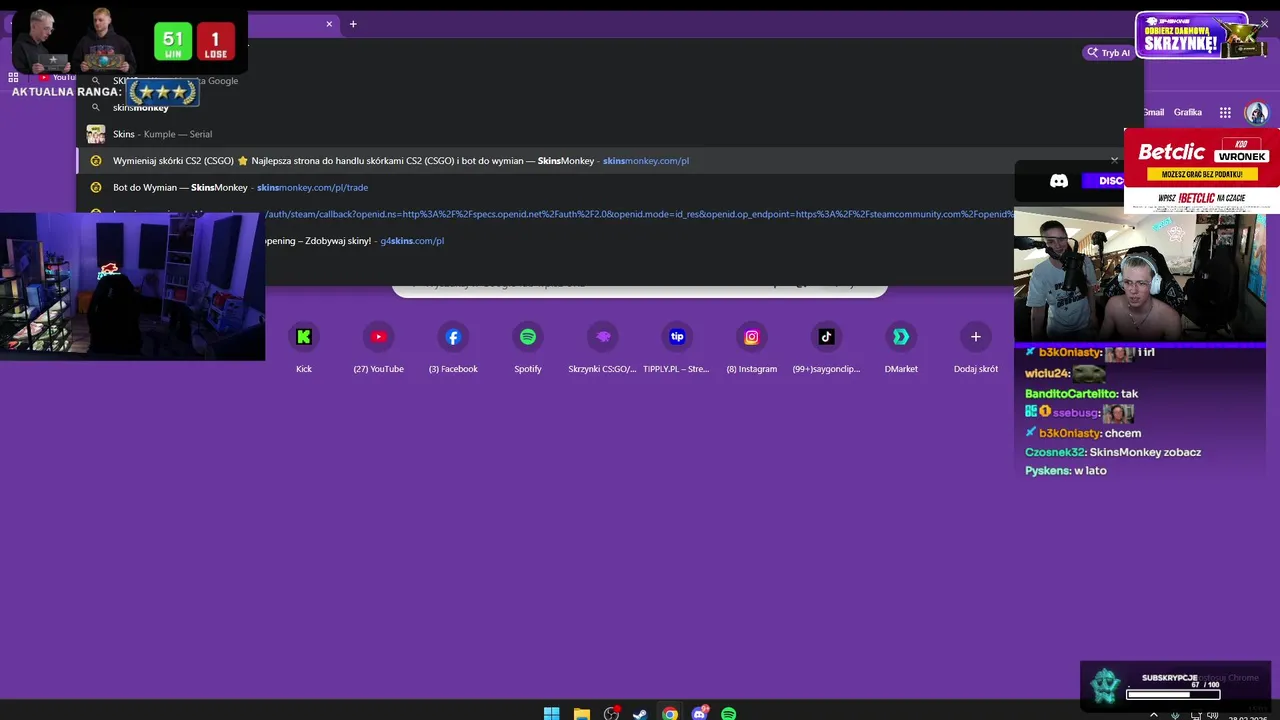Screen dimensions: 1280x720
Task: Open Chrome from the taskbar
Action: (x=670, y=713)
